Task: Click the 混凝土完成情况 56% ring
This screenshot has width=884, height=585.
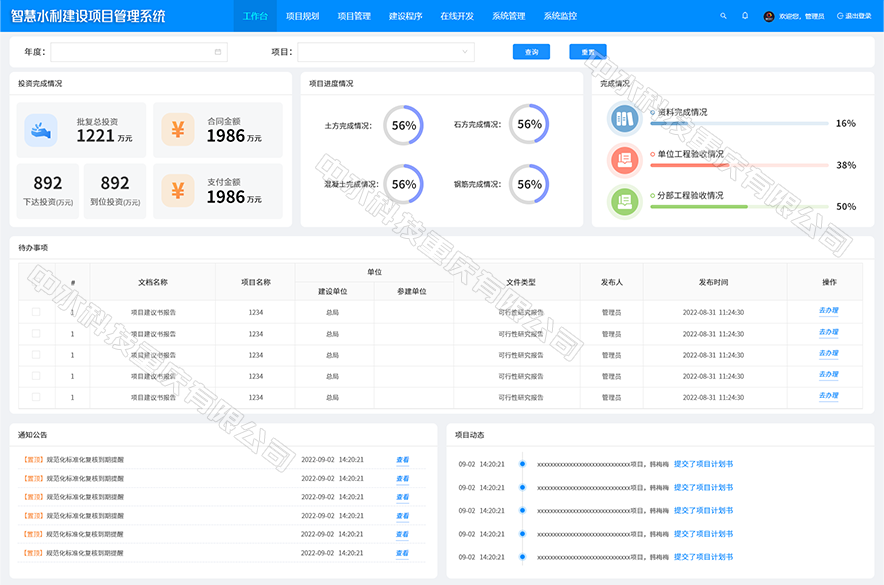Action: click(403, 184)
